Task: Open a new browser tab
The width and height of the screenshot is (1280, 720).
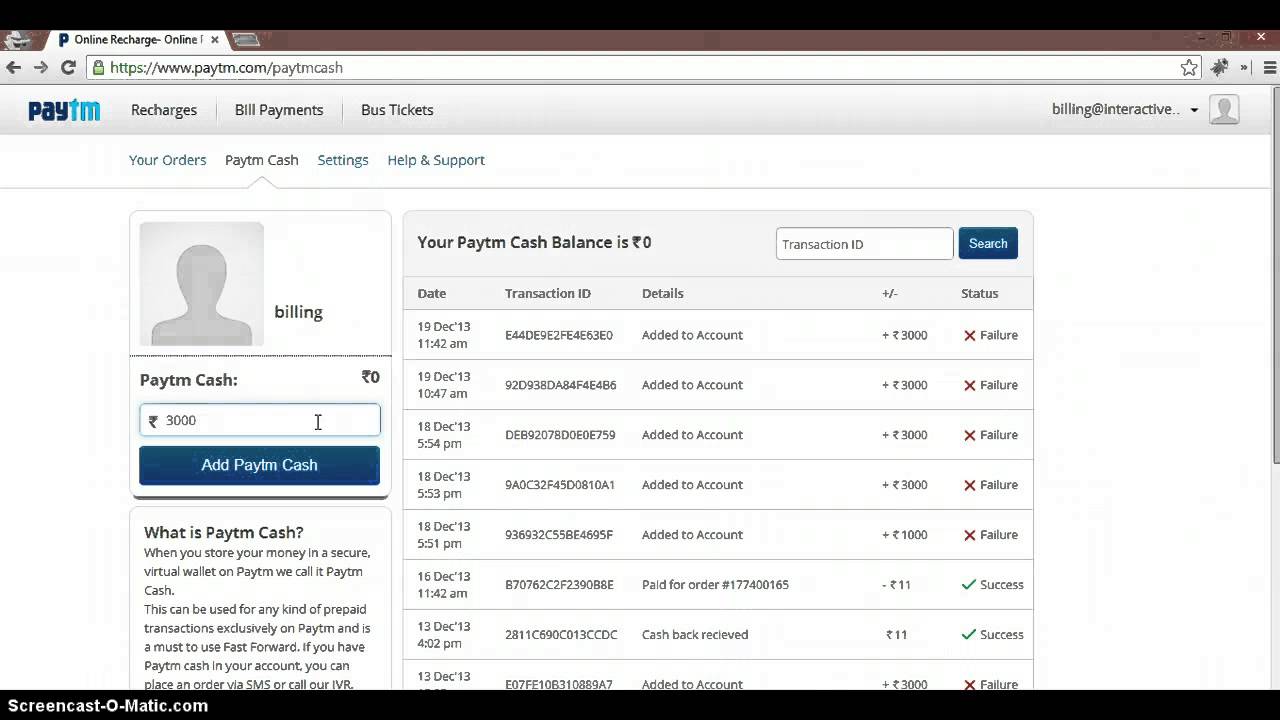Action: 246,40
